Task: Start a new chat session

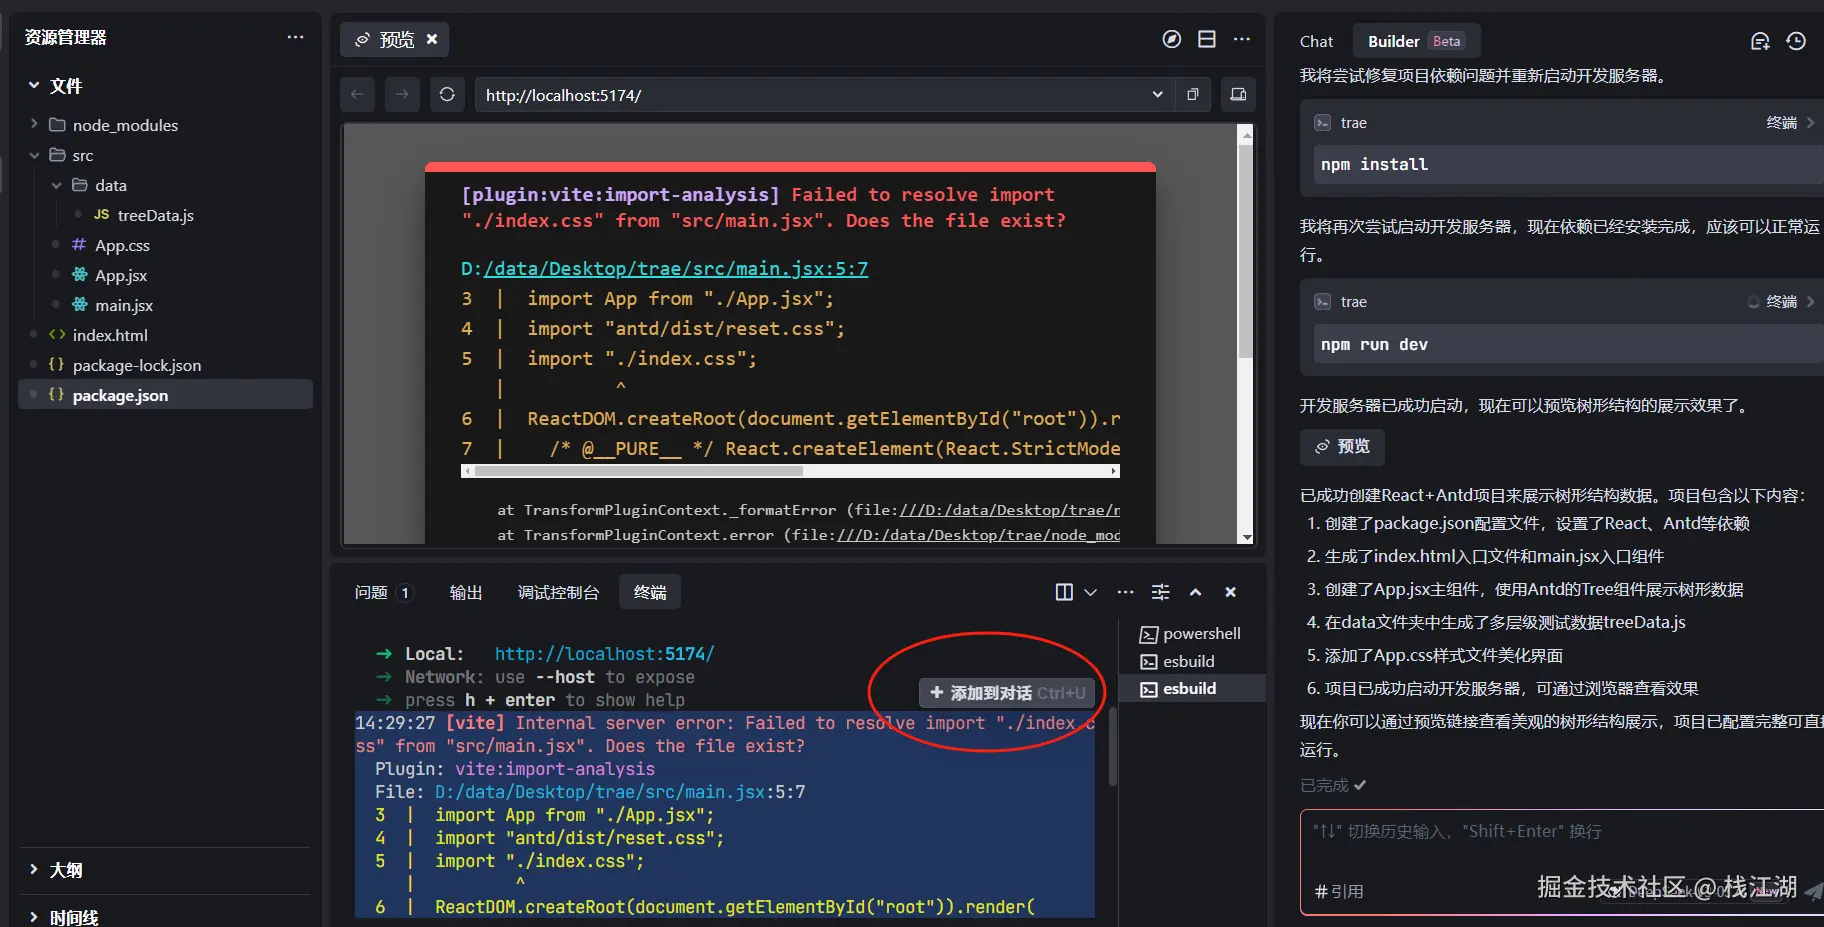Action: coord(1760,41)
